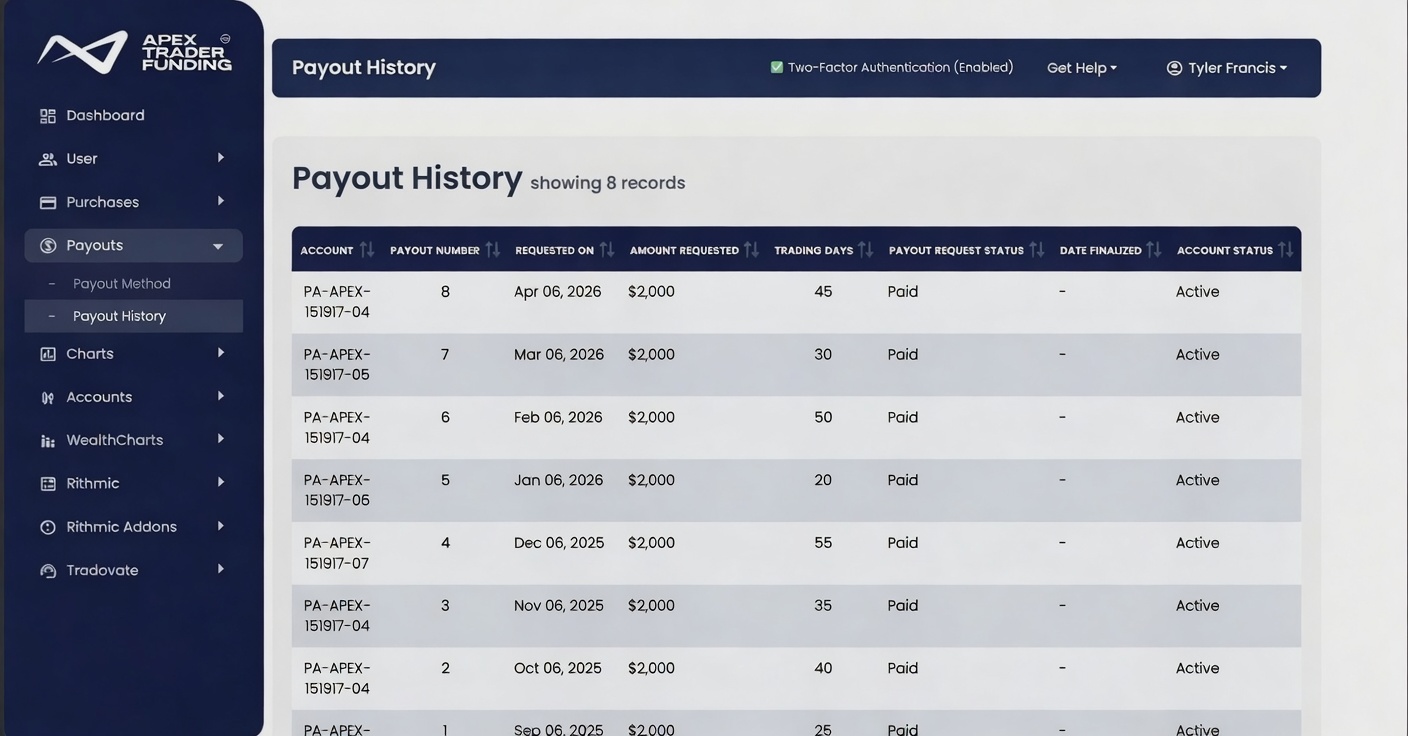Viewport: 1408px width, 736px height.
Task: Click the Dec 06, 2025 date cell
Action: click(559, 543)
